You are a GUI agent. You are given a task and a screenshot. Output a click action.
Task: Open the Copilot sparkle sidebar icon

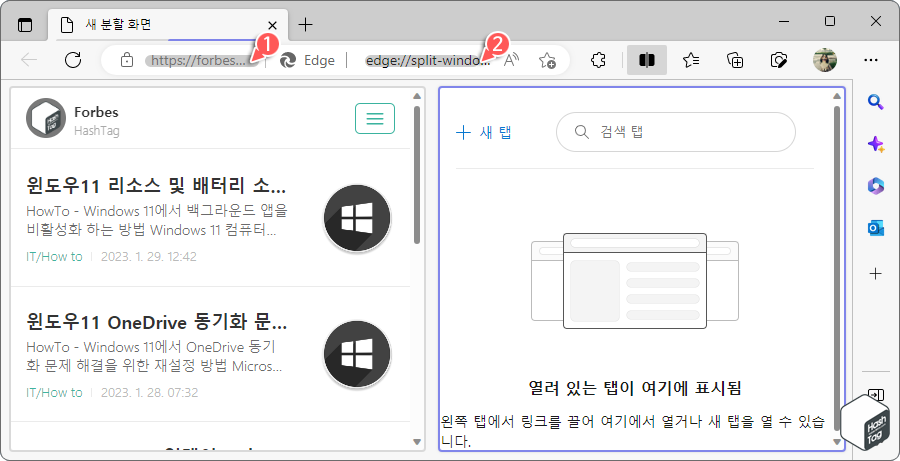click(x=875, y=145)
